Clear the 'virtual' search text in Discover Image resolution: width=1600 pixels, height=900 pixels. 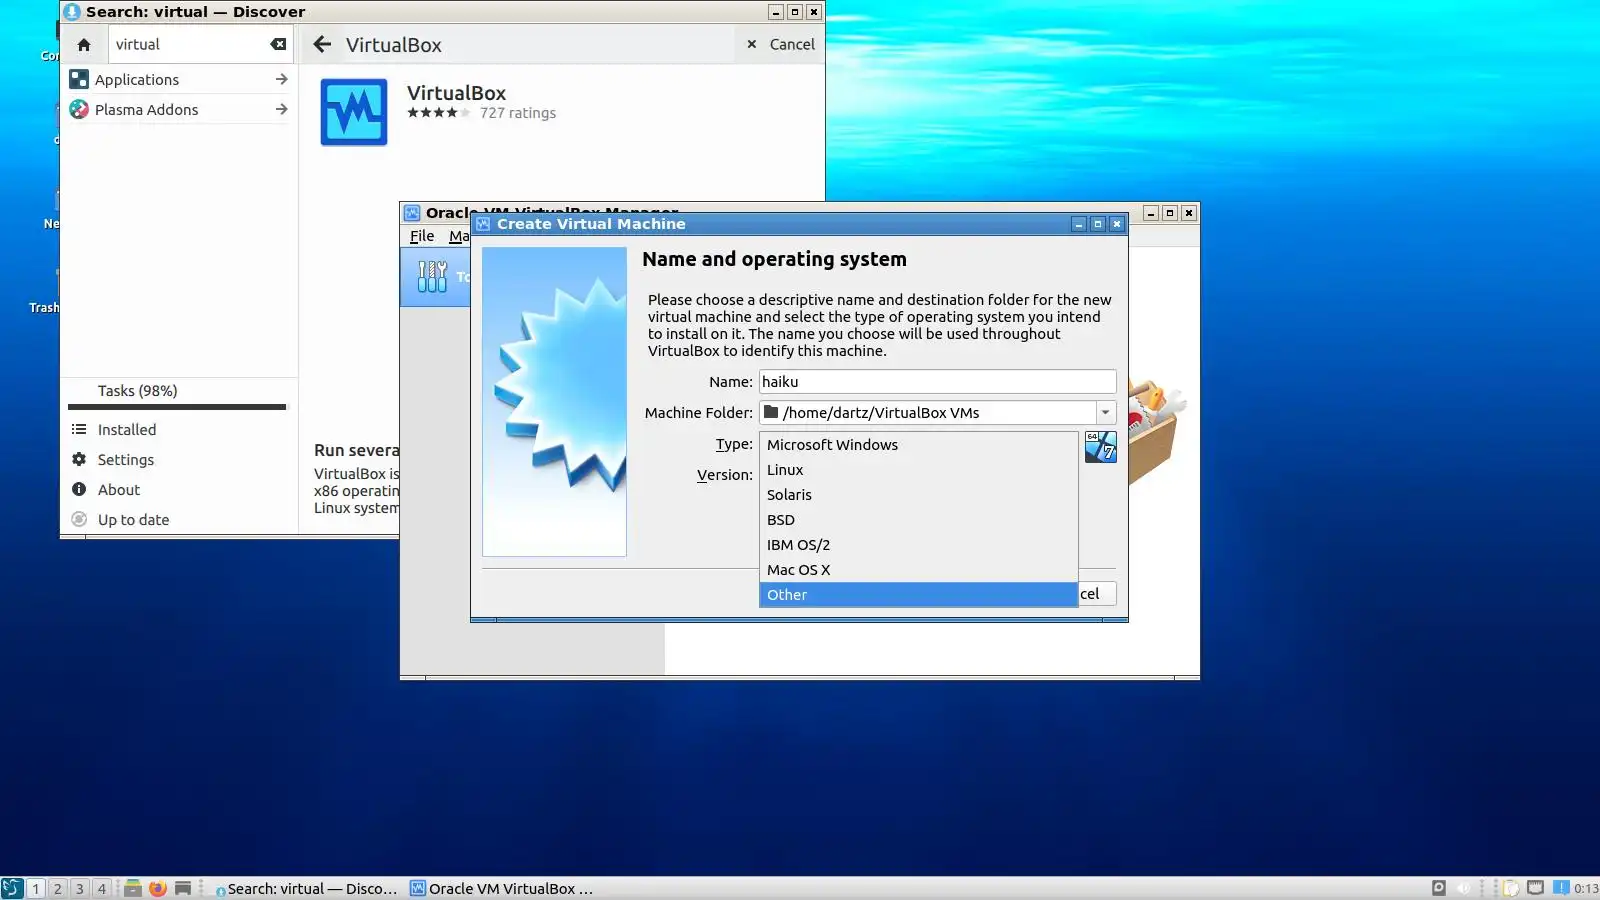[x=278, y=44]
